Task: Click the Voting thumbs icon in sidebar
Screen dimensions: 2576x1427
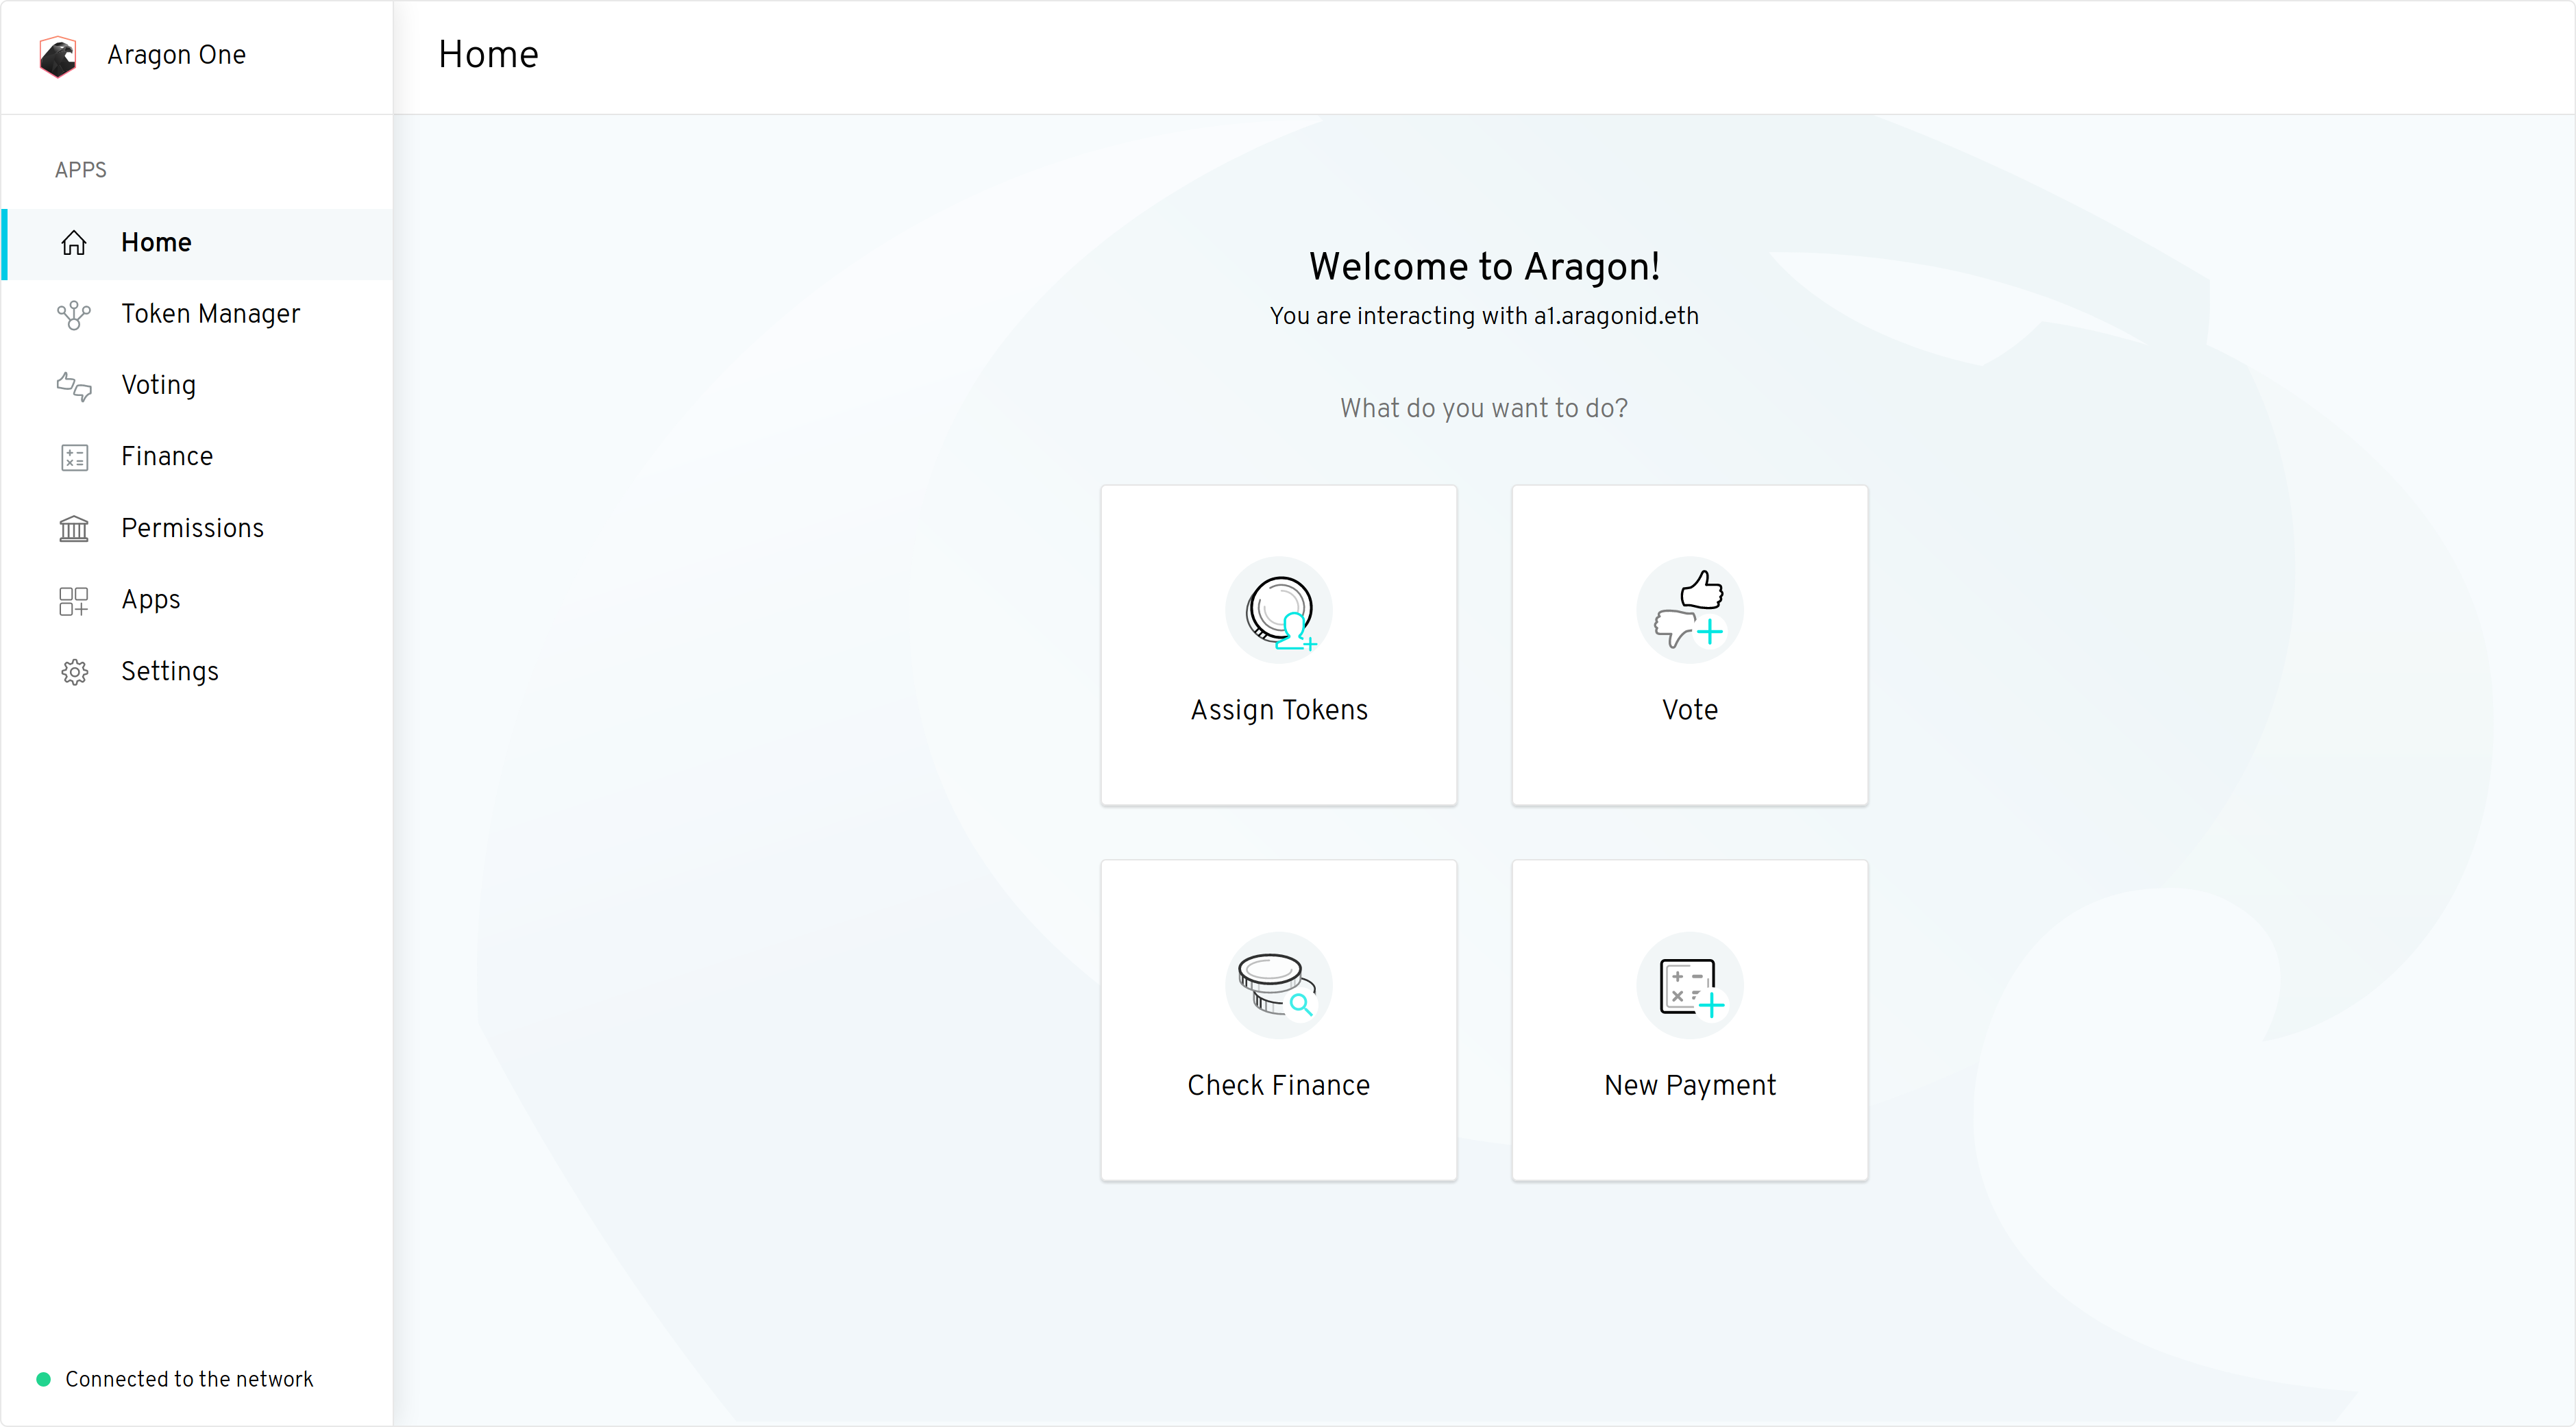Action: (74, 386)
